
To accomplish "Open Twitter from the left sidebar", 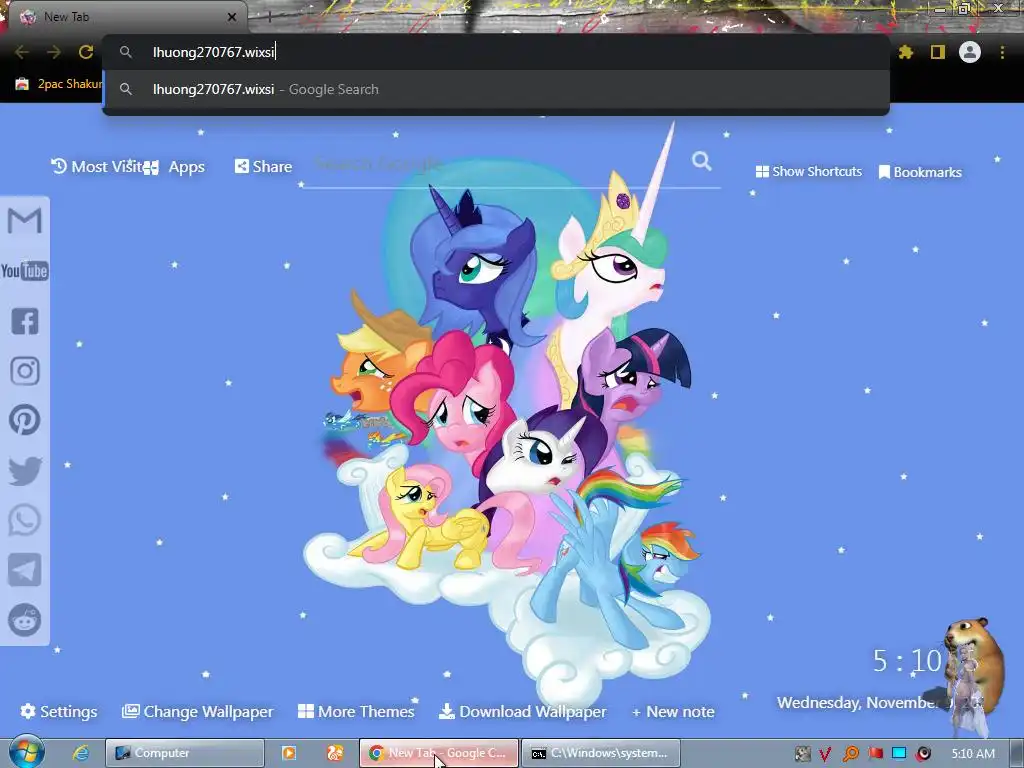I will [25, 471].
